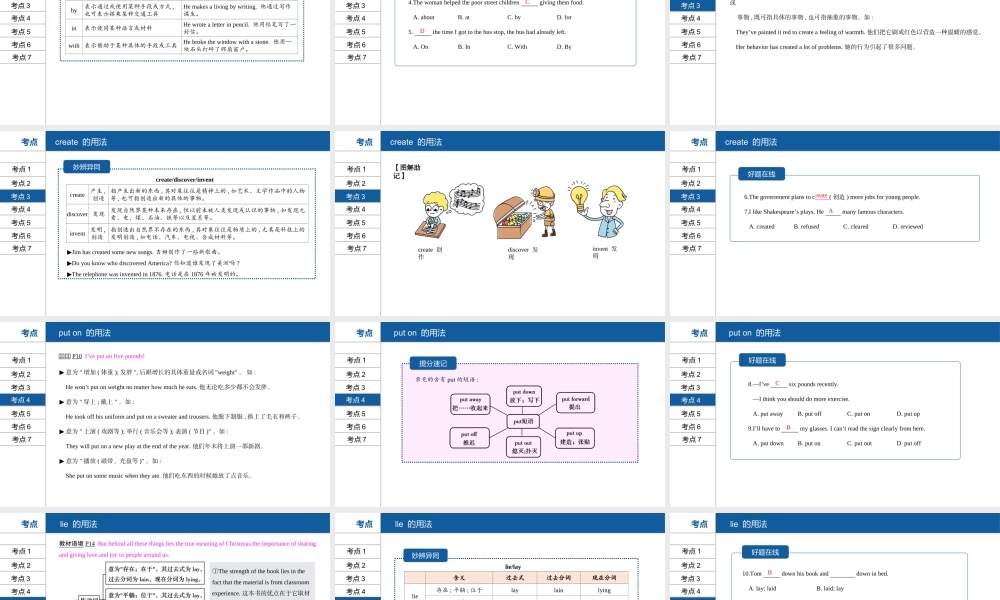Choose 'C. With' under question 5

coord(517,47)
